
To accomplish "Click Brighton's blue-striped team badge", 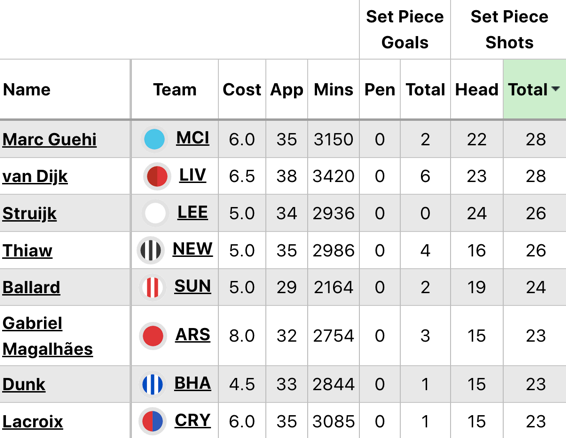I will [152, 384].
